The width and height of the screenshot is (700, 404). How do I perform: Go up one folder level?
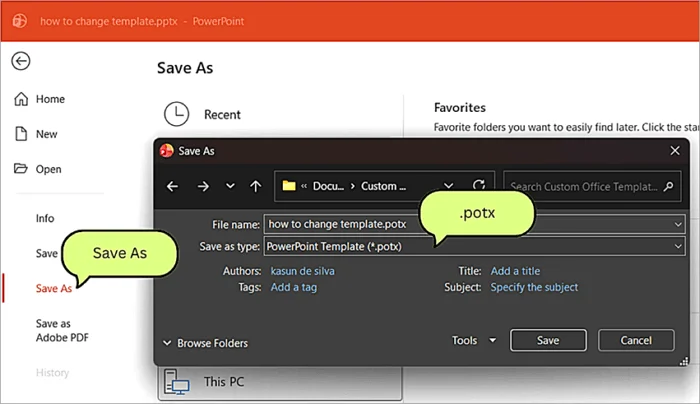click(x=255, y=186)
